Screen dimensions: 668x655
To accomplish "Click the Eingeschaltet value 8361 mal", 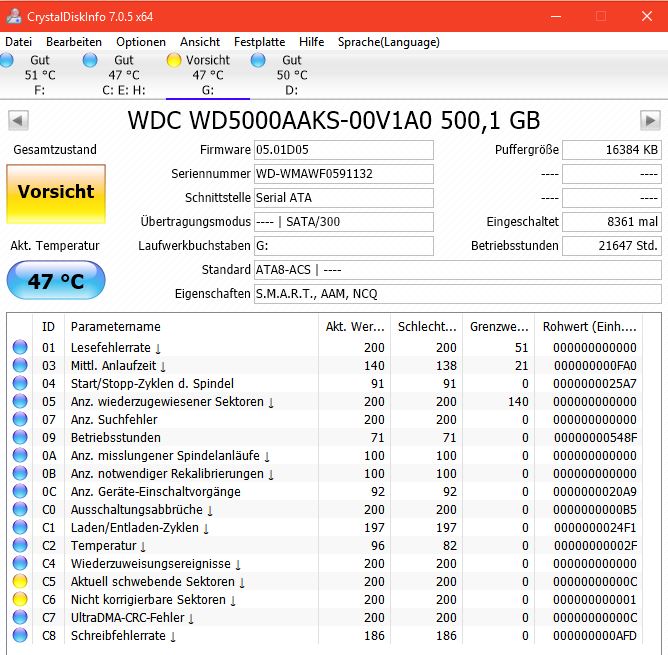I will (612, 222).
